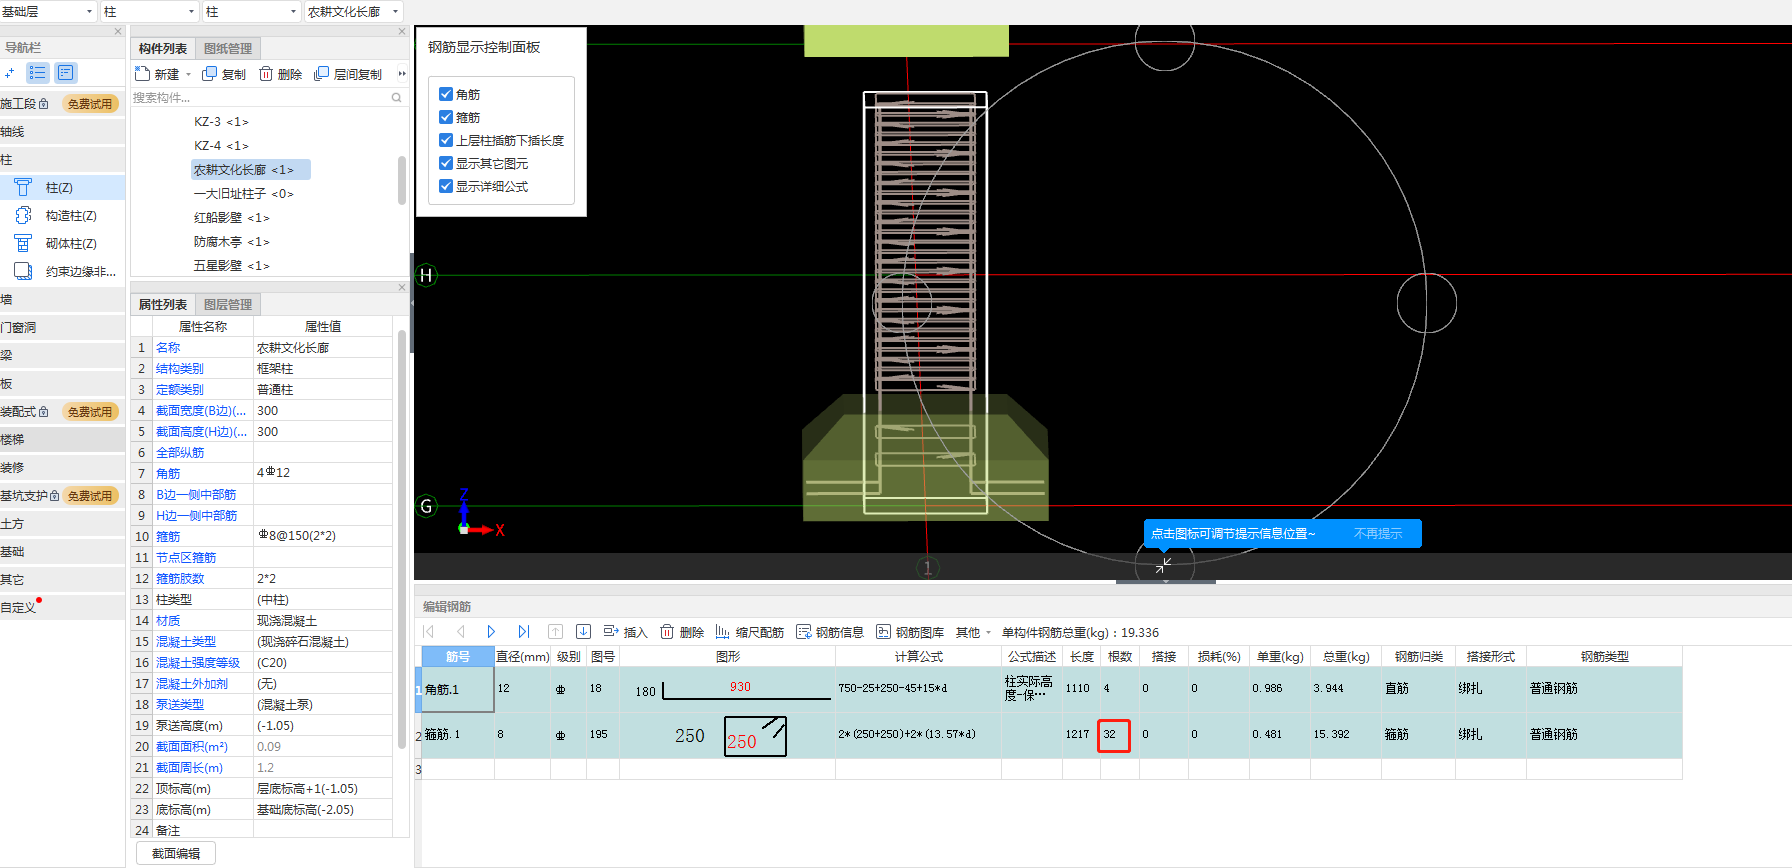Select KZ-3 in the component list
1792x868 pixels.
221,122
